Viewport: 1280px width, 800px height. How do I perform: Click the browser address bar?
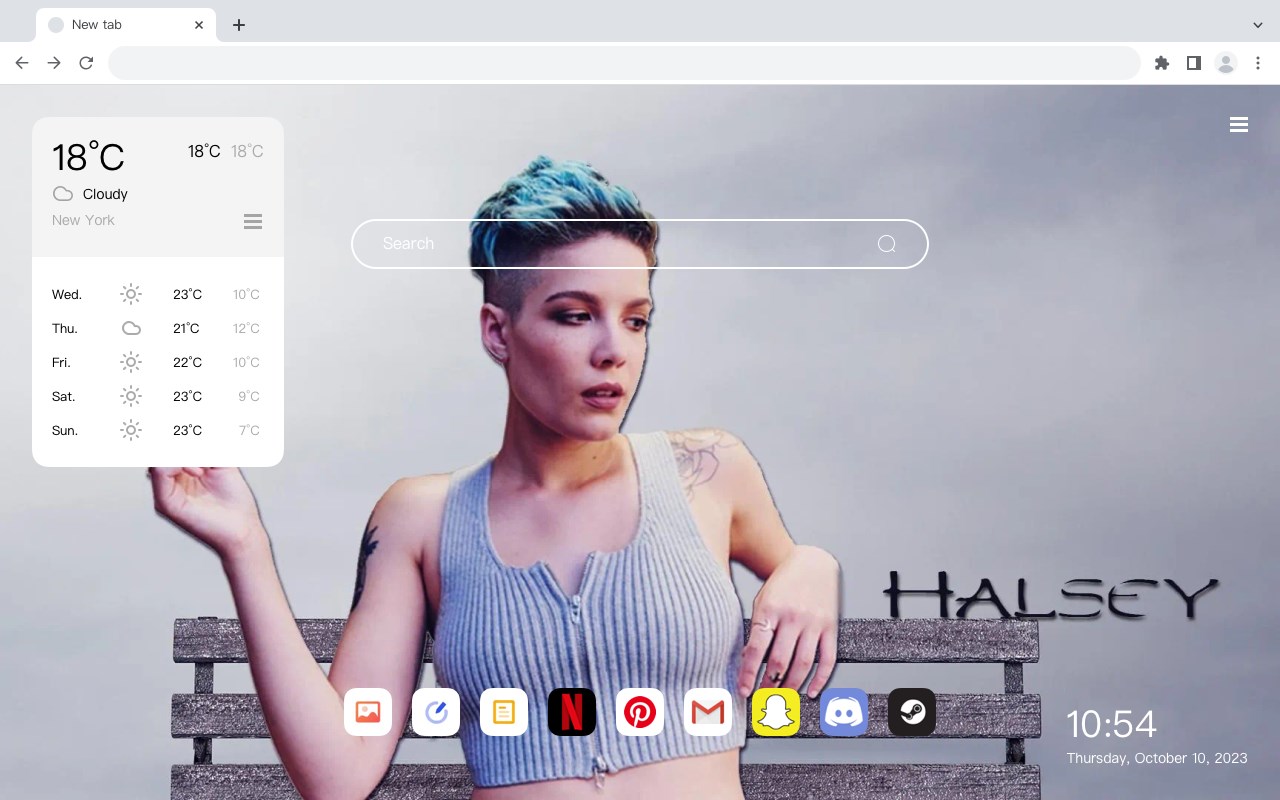(624, 63)
